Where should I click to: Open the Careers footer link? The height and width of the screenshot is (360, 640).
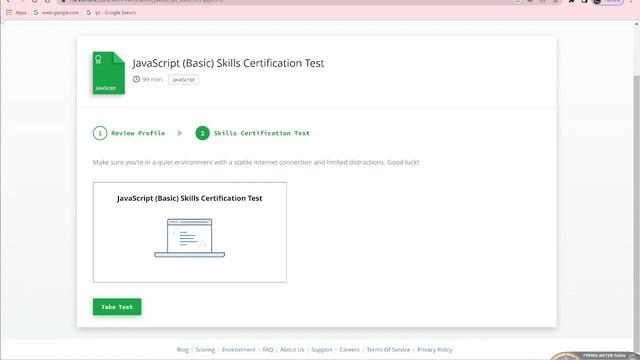pos(349,350)
